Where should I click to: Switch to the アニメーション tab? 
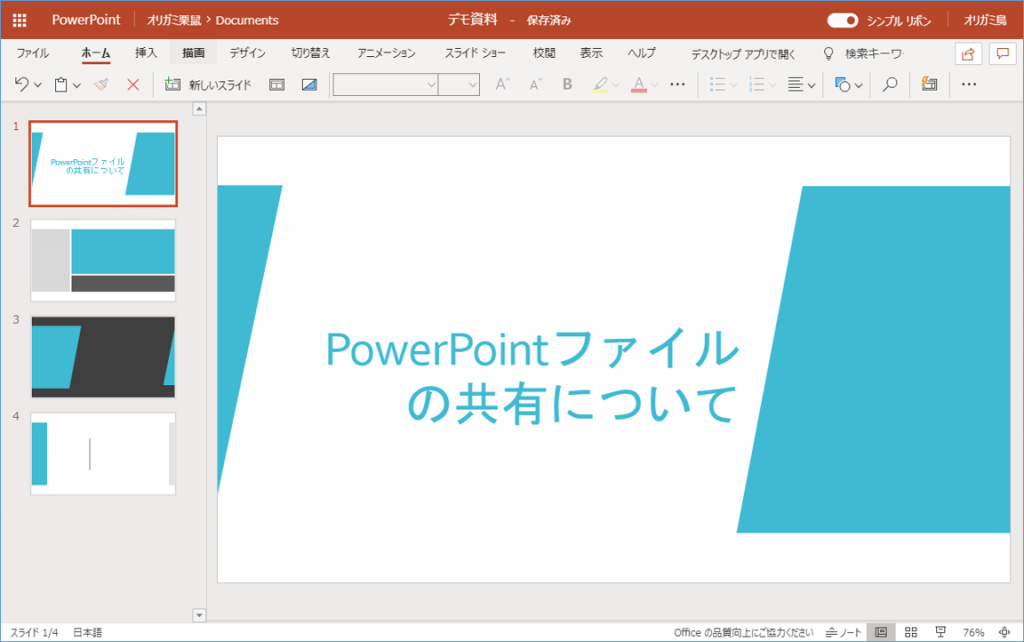pyautogui.click(x=387, y=54)
